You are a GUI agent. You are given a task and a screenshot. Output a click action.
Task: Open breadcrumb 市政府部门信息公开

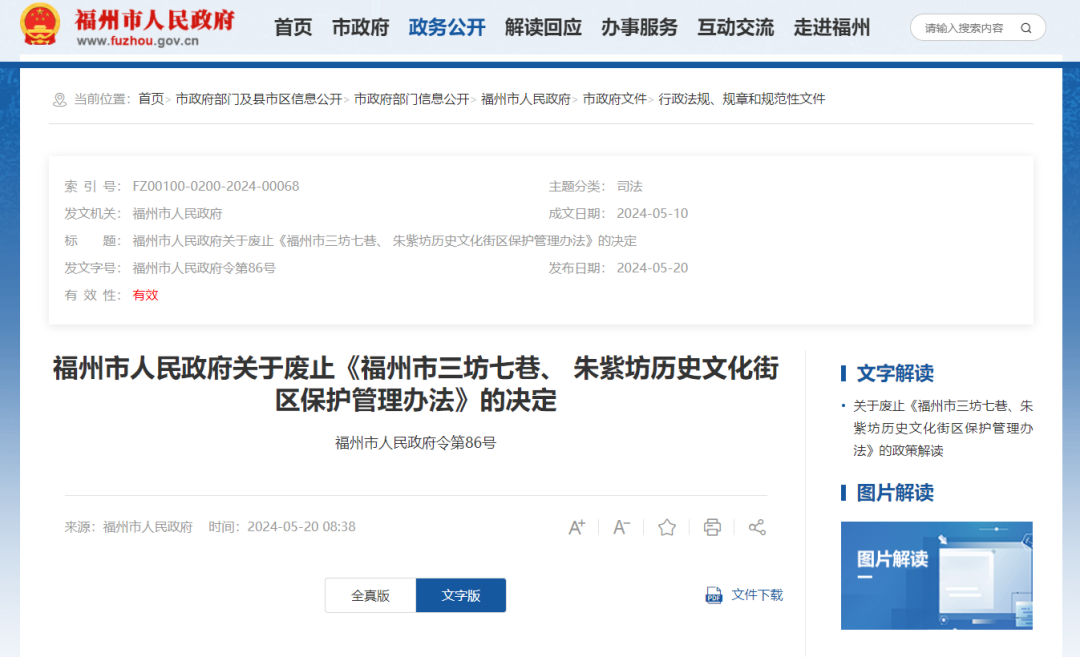pos(411,99)
